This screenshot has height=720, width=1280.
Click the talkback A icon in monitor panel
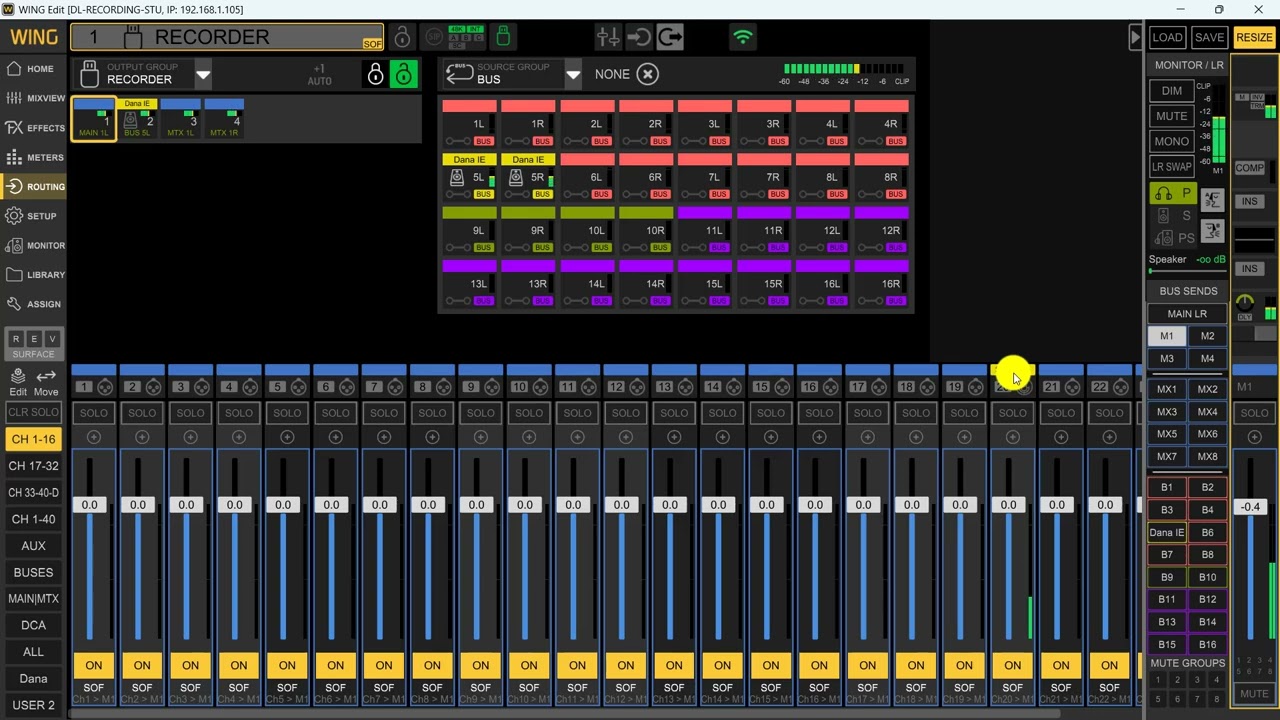point(1212,200)
